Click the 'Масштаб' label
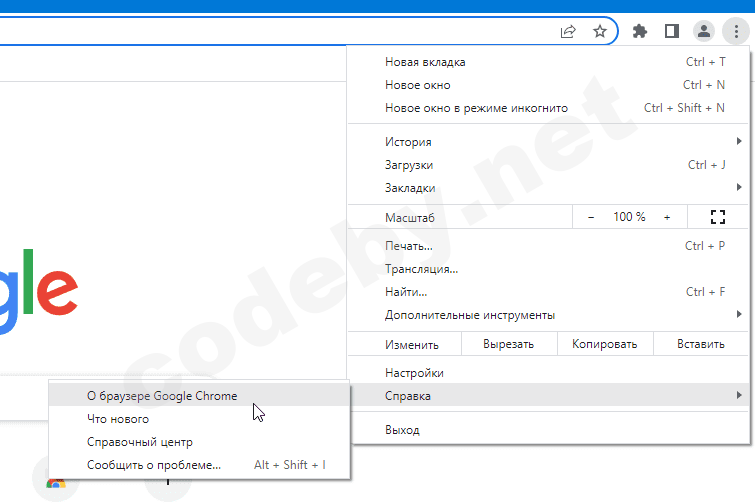 410,218
